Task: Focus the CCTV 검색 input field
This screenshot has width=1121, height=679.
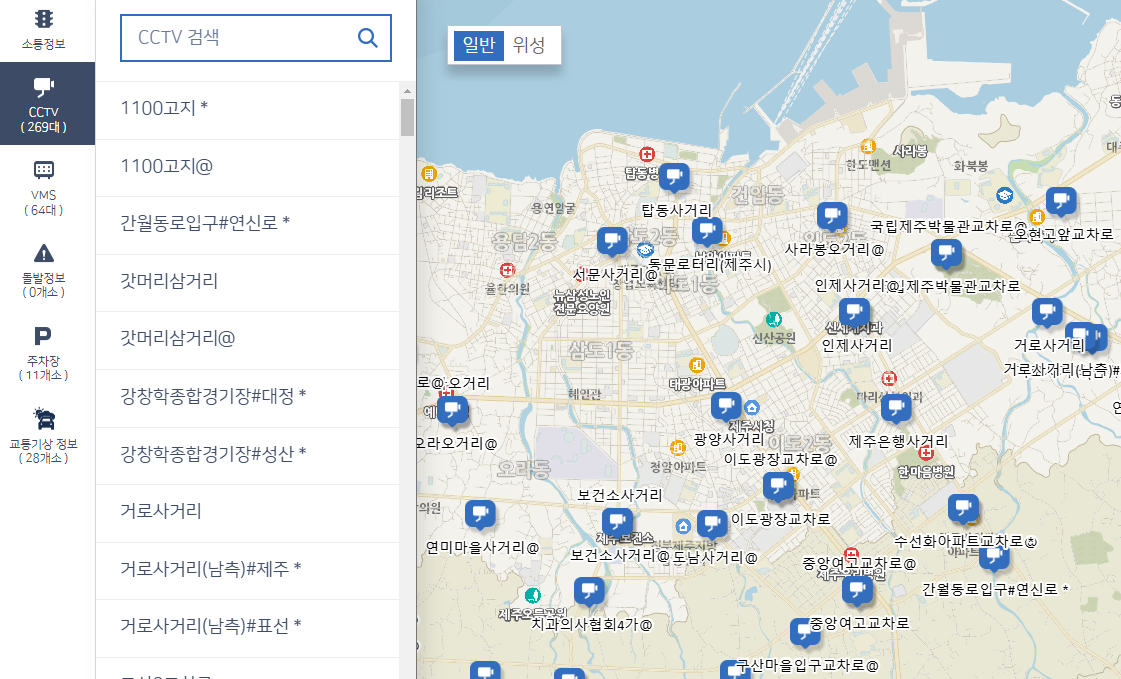Action: click(255, 37)
